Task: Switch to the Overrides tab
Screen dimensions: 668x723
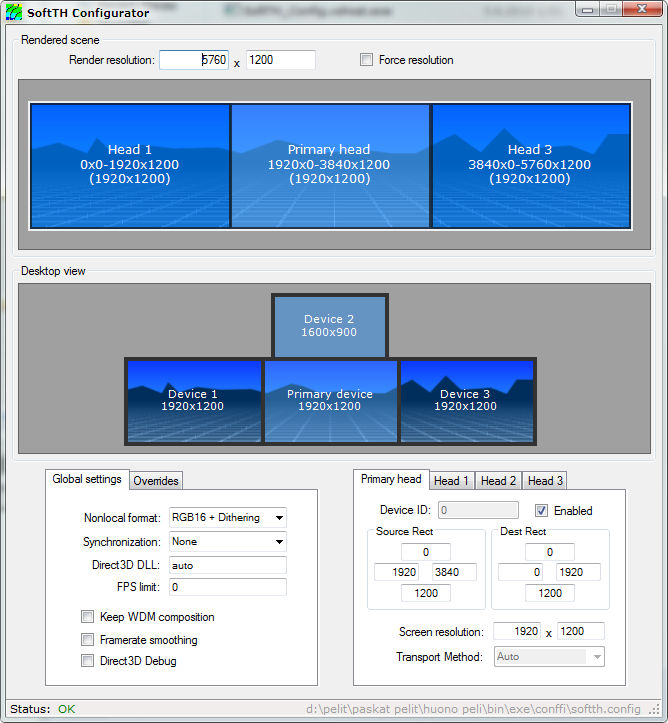Action: [x=156, y=480]
